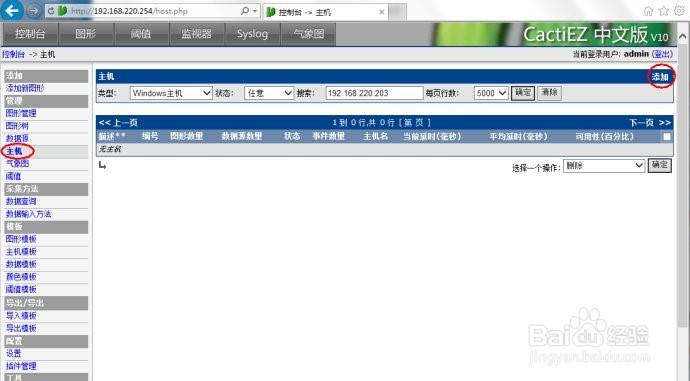The width and height of the screenshot is (690, 381).
Task: Open 阈值模板 in sidebar
Action: 21,289
